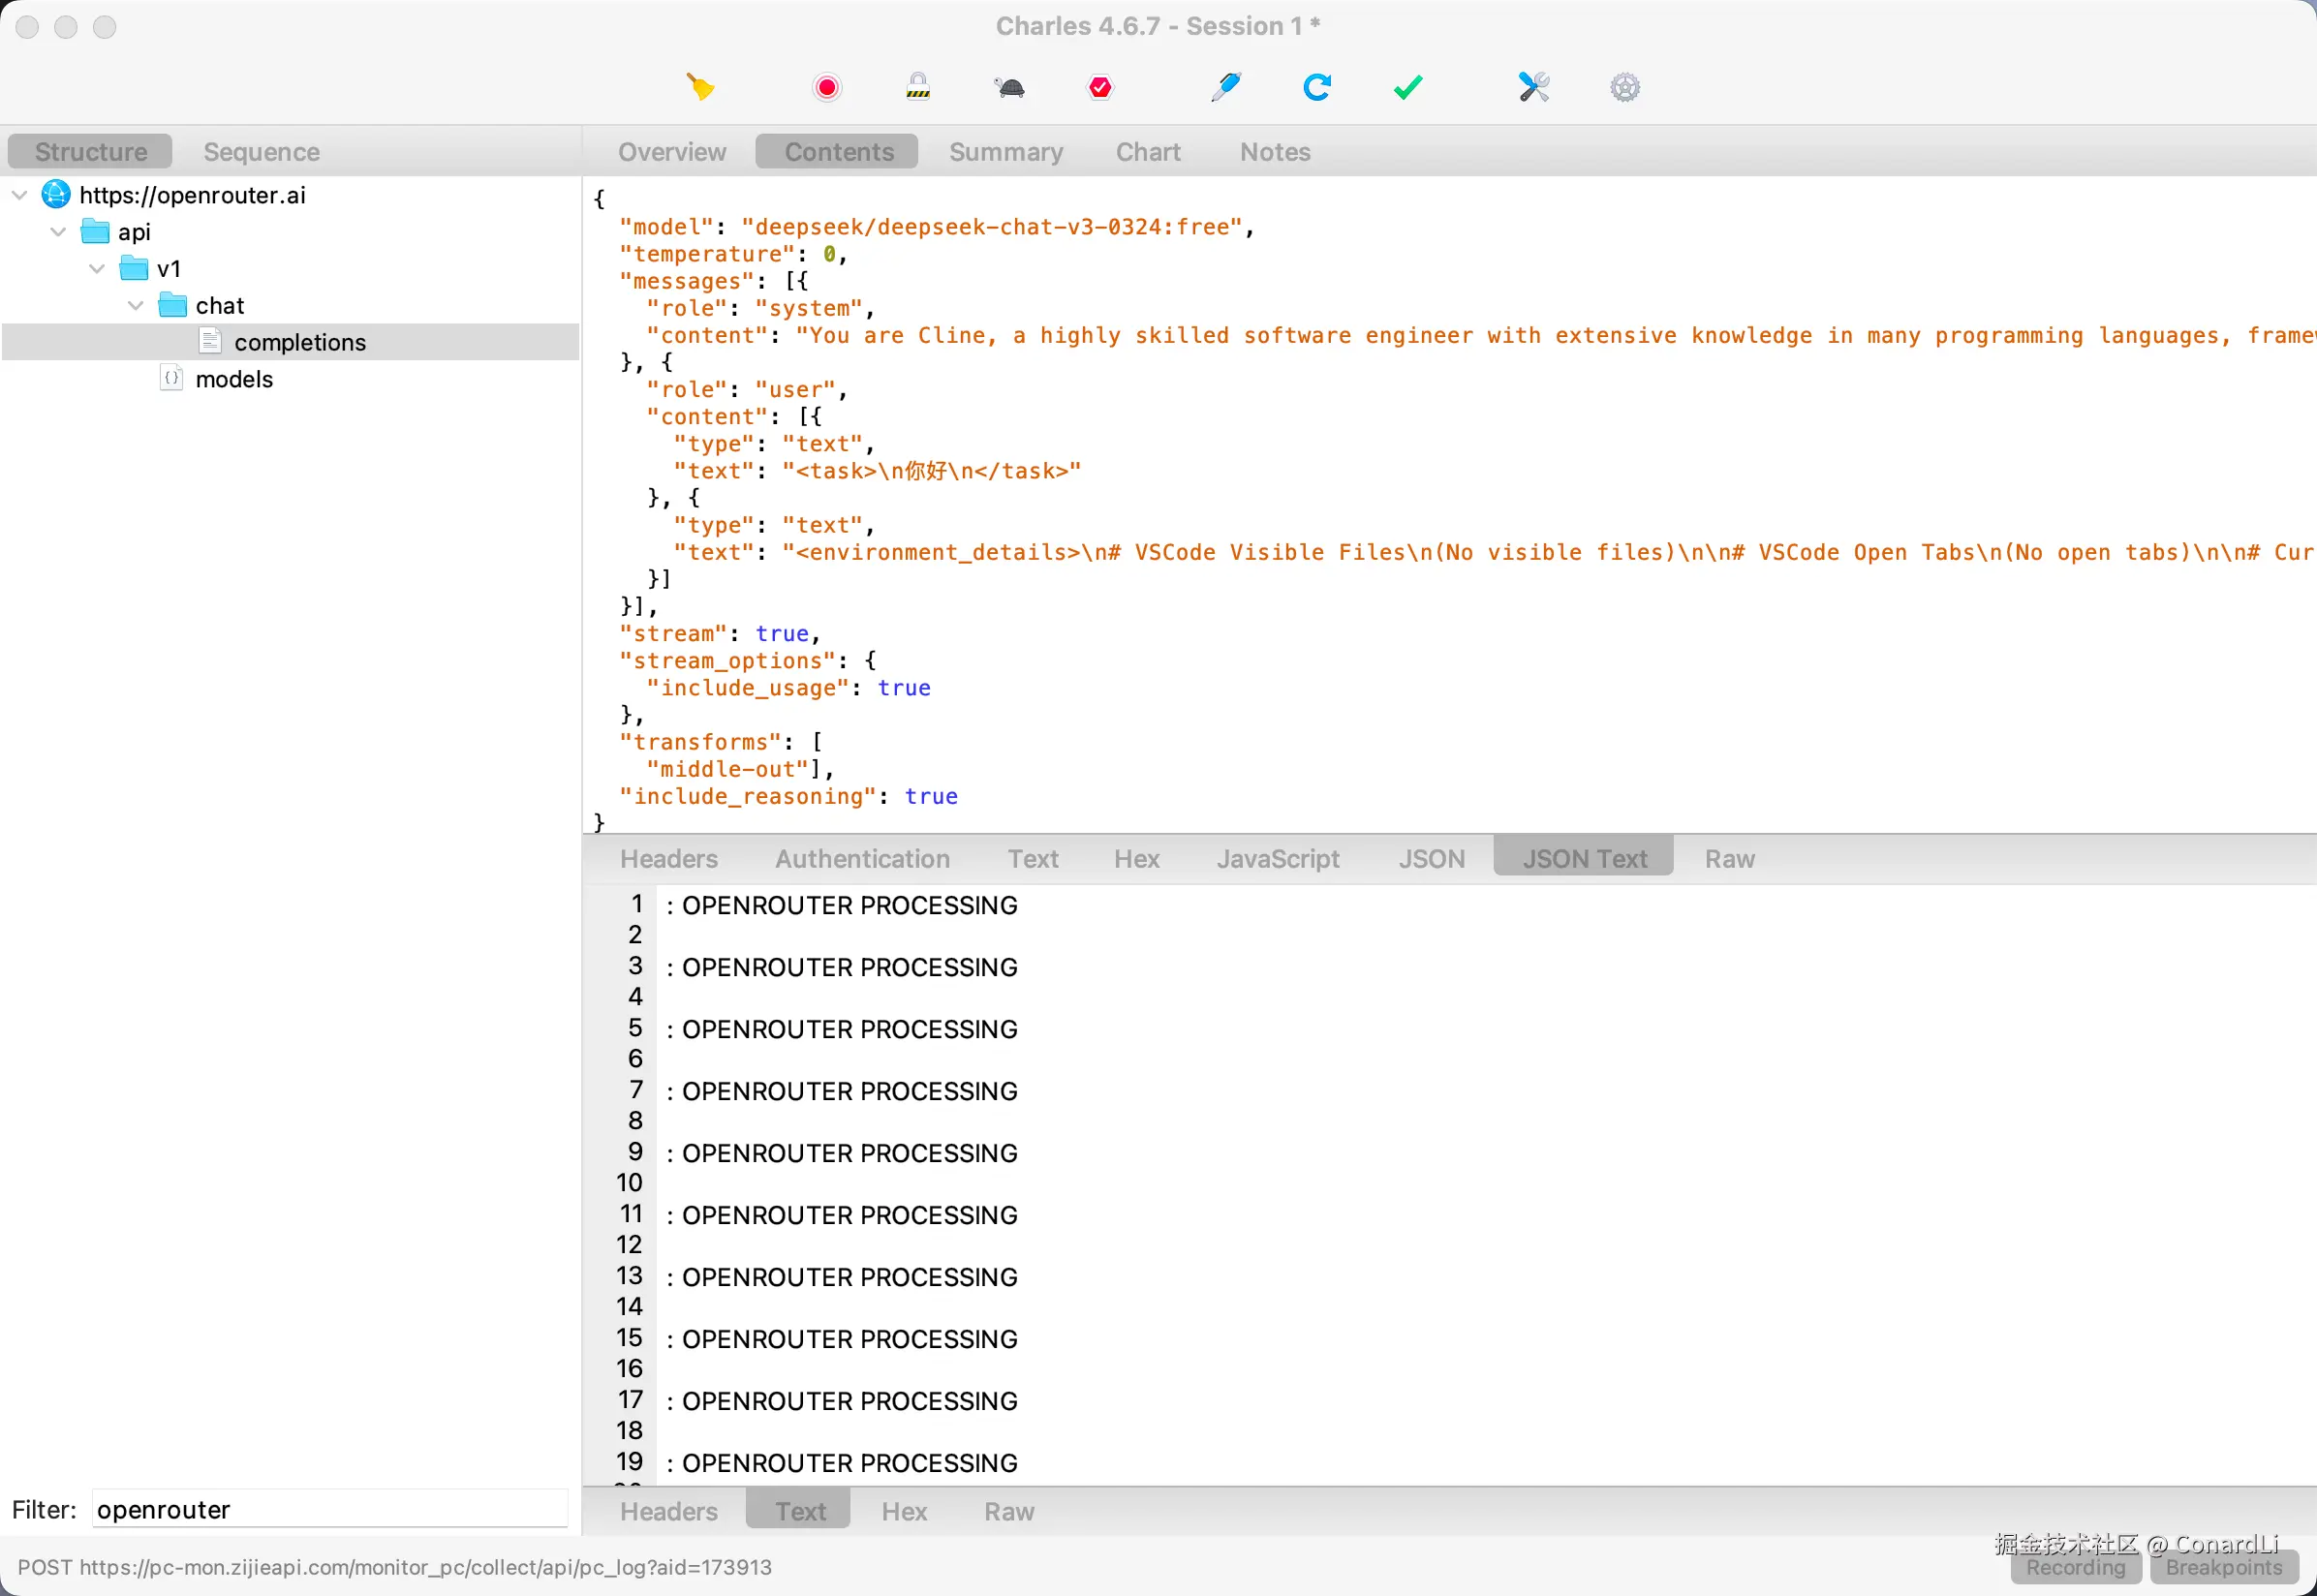Open the Summary tab
Screen dimensions: 2317x1596
point(1005,152)
